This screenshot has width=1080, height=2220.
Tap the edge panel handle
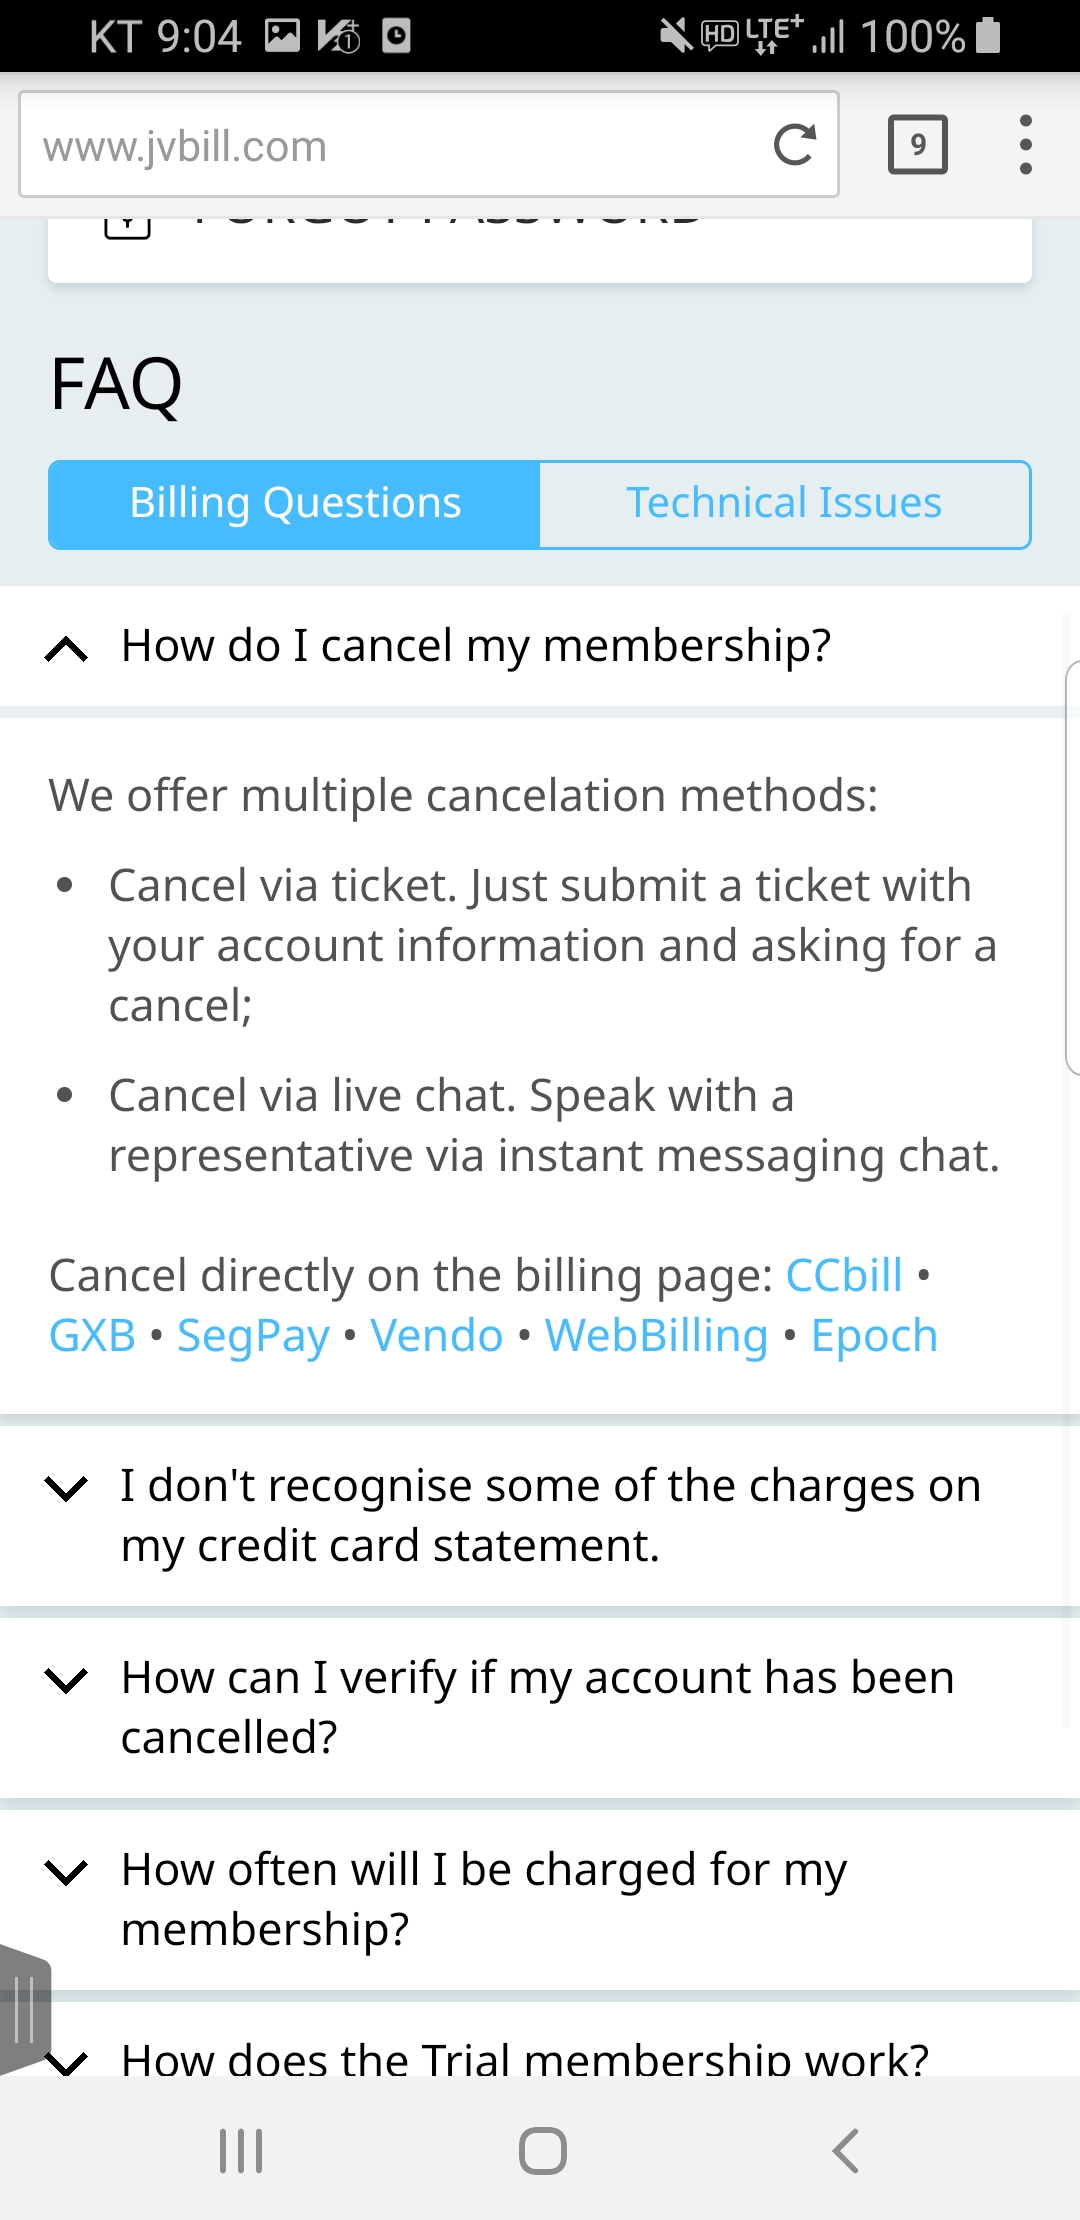pyautogui.click(x=25, y=2010)
